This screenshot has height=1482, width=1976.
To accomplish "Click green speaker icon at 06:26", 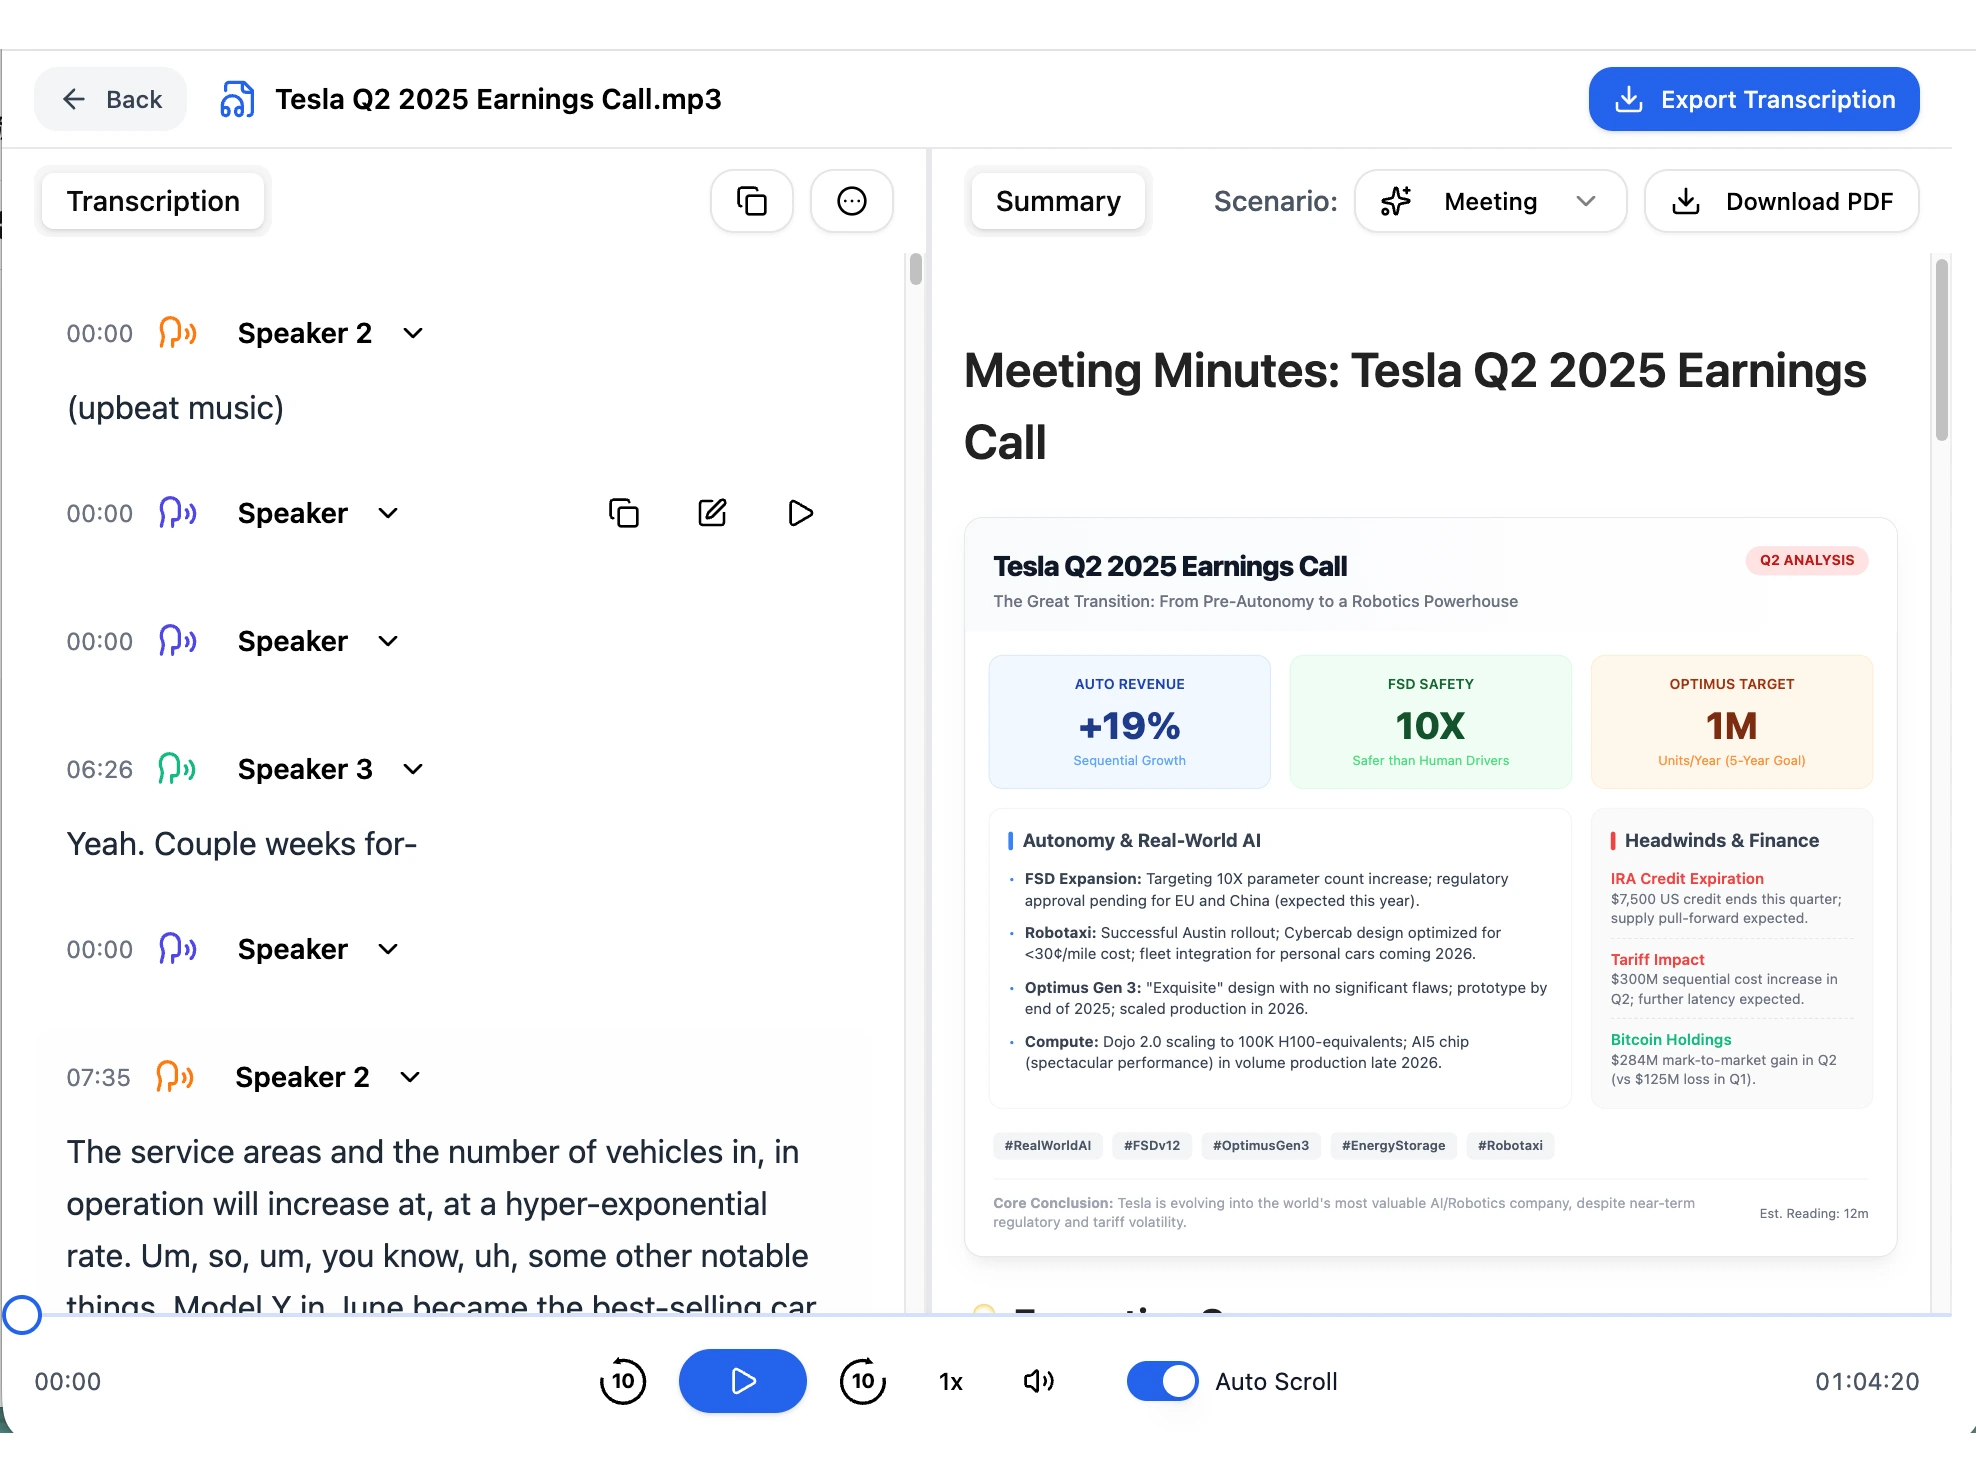I will pos(178,769).
